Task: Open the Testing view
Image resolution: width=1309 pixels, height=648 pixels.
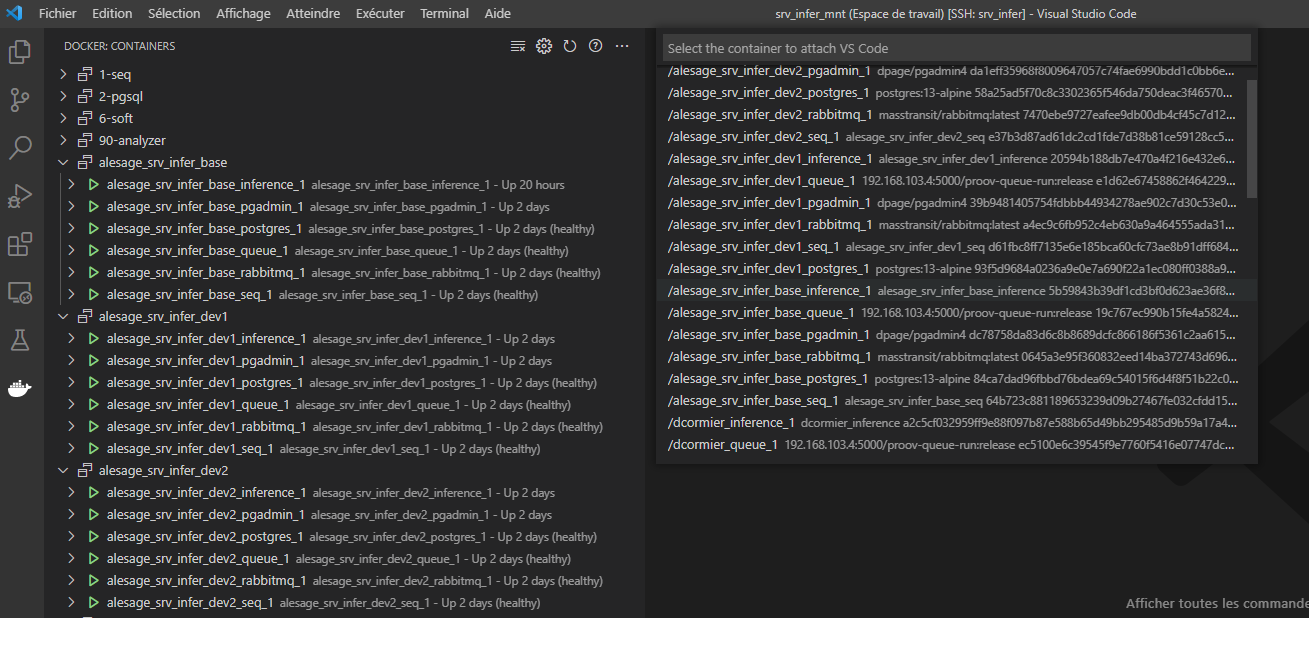Action: click(19, 340)
